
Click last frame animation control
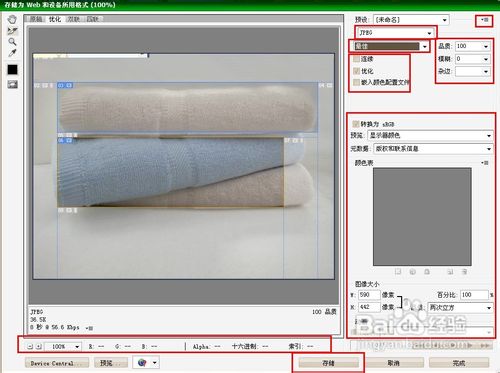486,345
